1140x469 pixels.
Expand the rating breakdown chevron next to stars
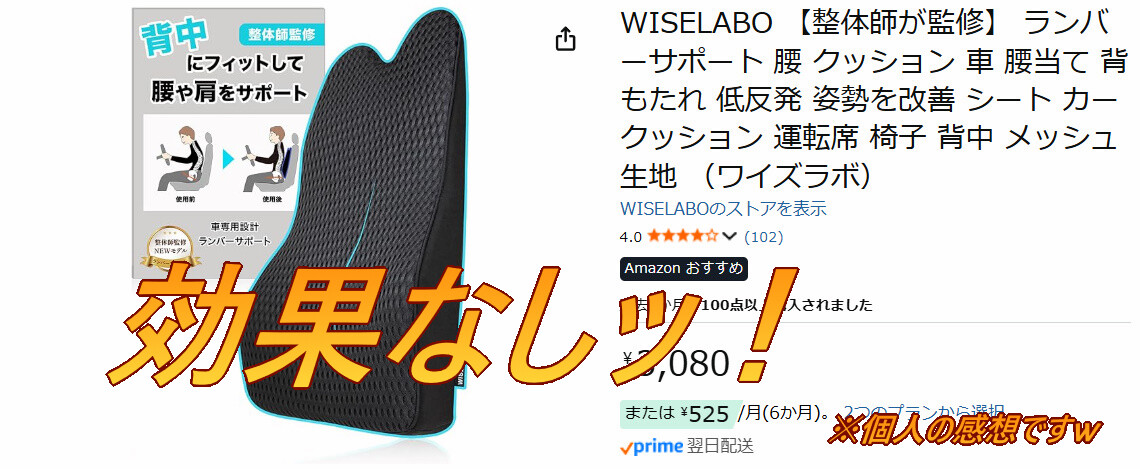tap(730, 236)
